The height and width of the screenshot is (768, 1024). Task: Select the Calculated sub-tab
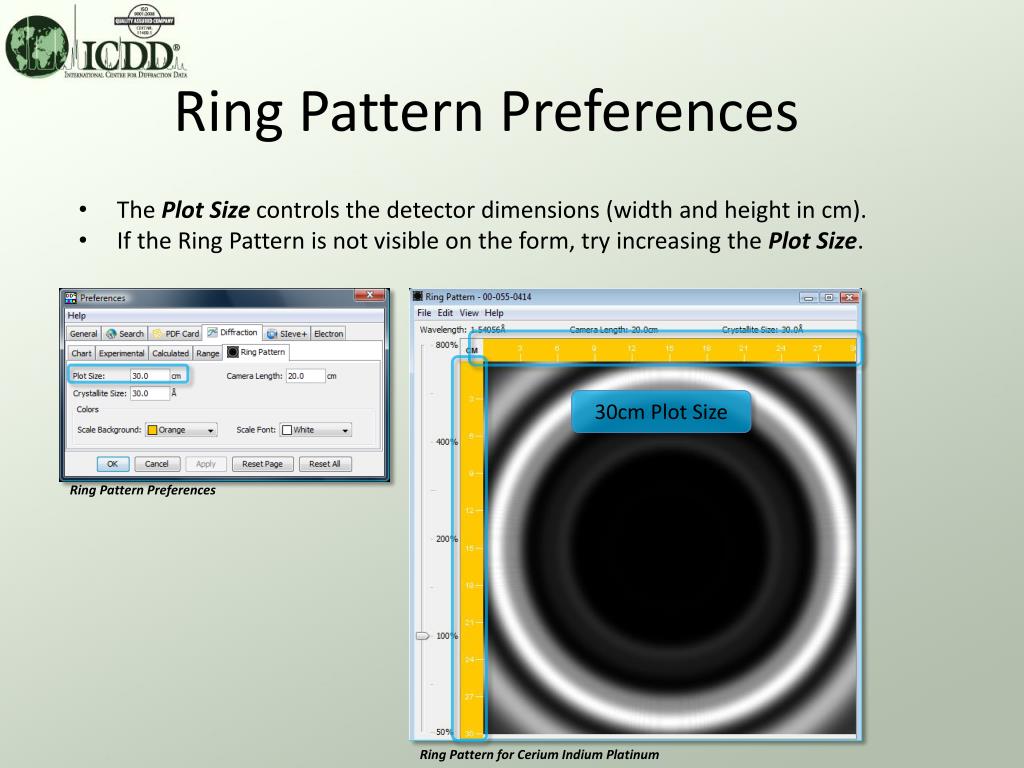click(x=170, y=353)
